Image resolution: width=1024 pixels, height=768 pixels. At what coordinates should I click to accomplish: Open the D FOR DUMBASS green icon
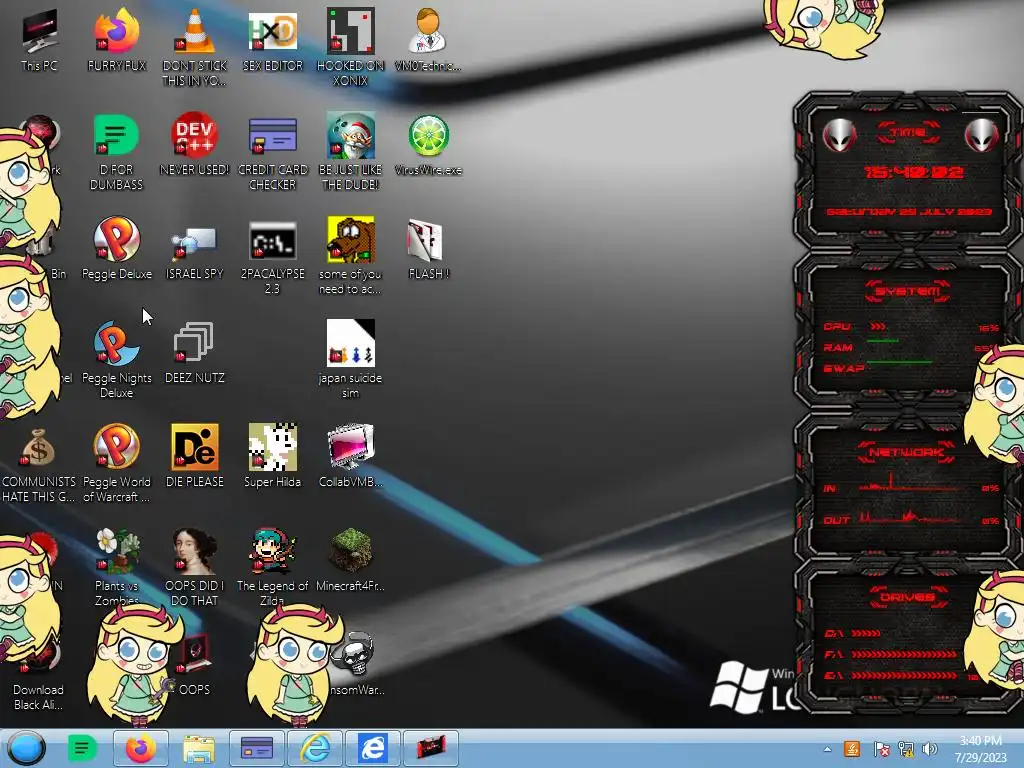[x=116, y=152]
